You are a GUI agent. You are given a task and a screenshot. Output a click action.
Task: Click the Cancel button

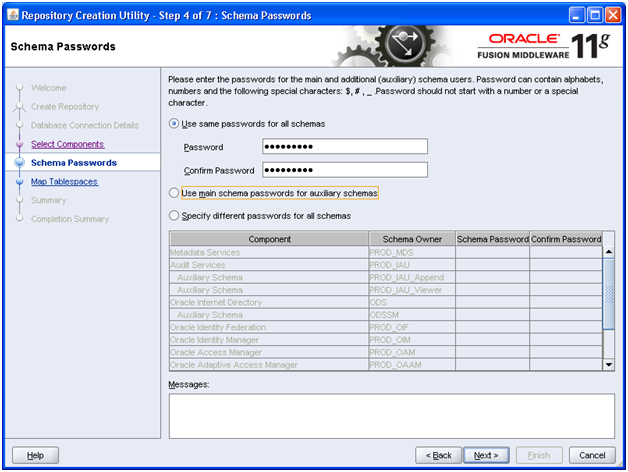[592, 455]
